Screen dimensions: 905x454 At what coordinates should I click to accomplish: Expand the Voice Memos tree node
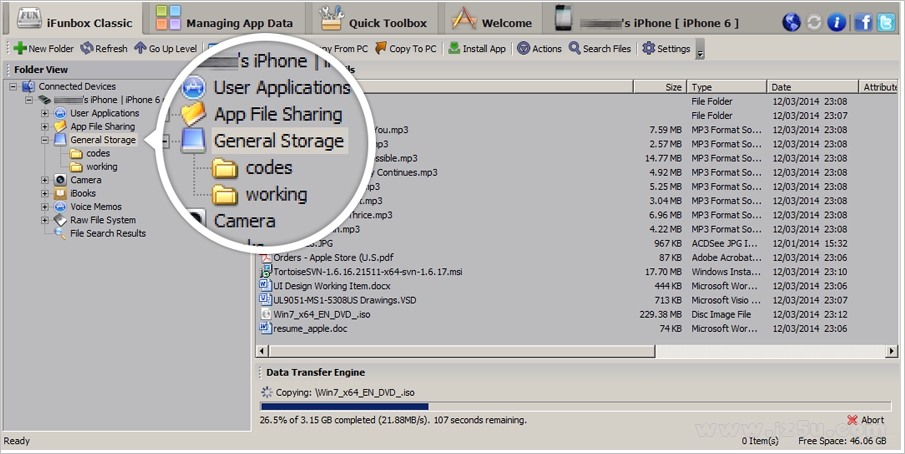45,207
